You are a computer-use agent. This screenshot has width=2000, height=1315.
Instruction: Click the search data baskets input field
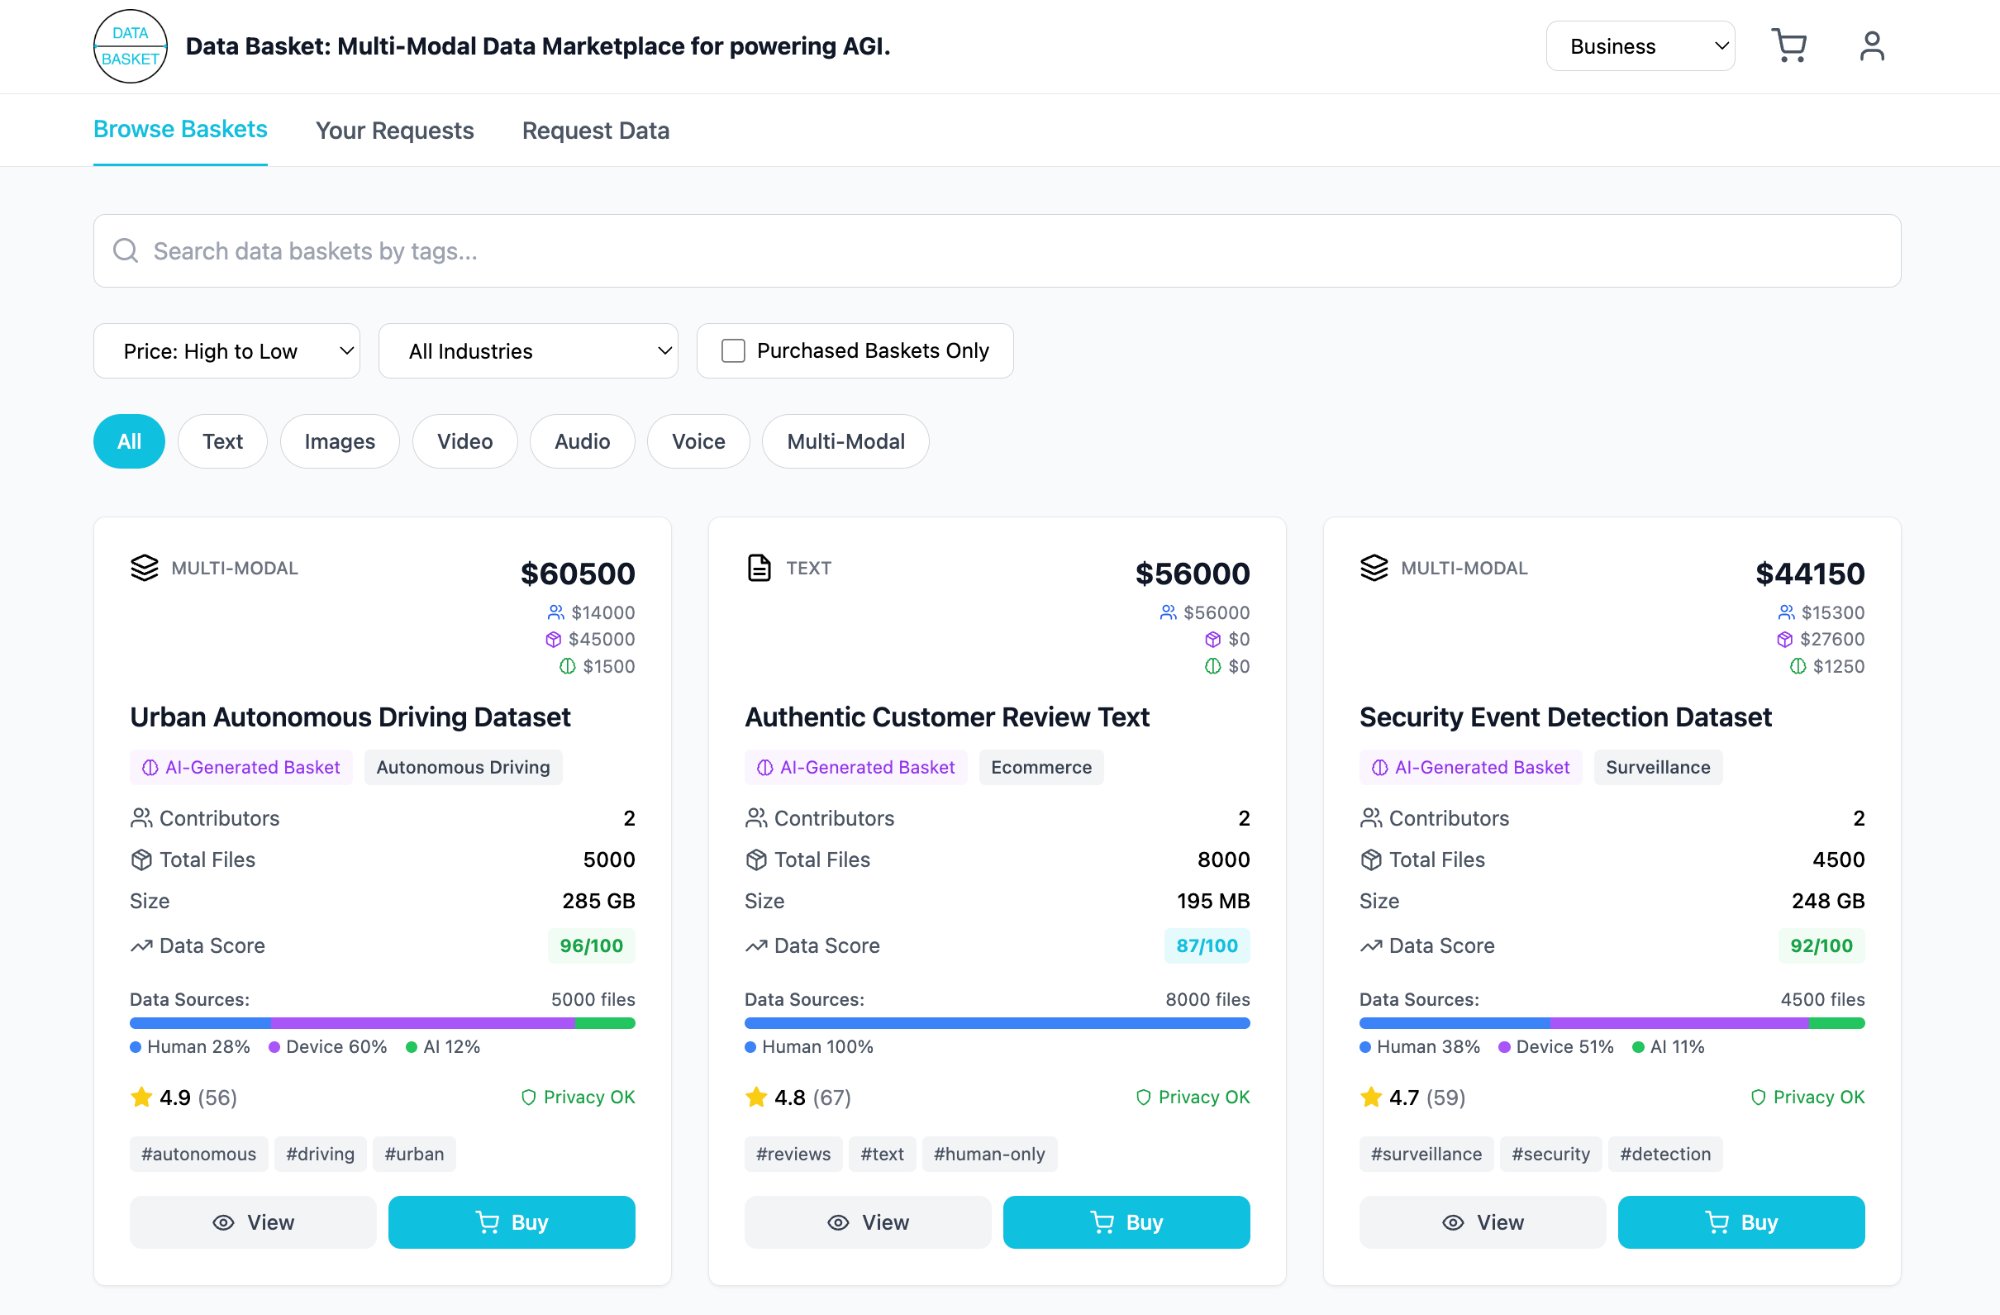pos(600,250)
